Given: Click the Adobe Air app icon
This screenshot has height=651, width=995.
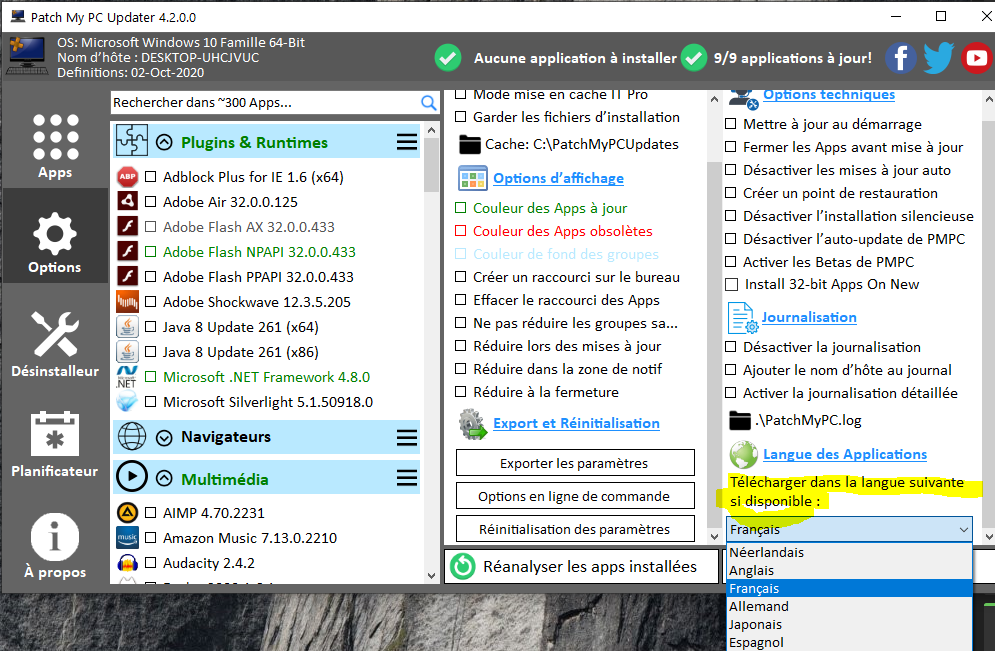Looking at the screenshot, I should 128,202.
